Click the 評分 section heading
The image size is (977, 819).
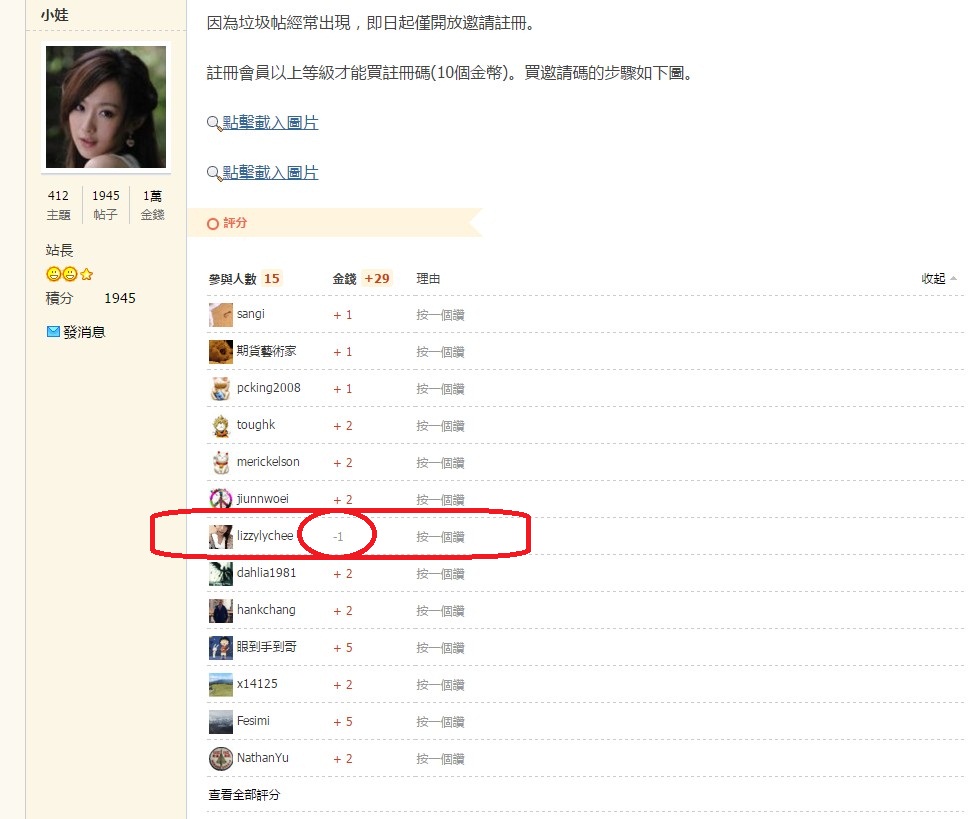tap(235, 223)
